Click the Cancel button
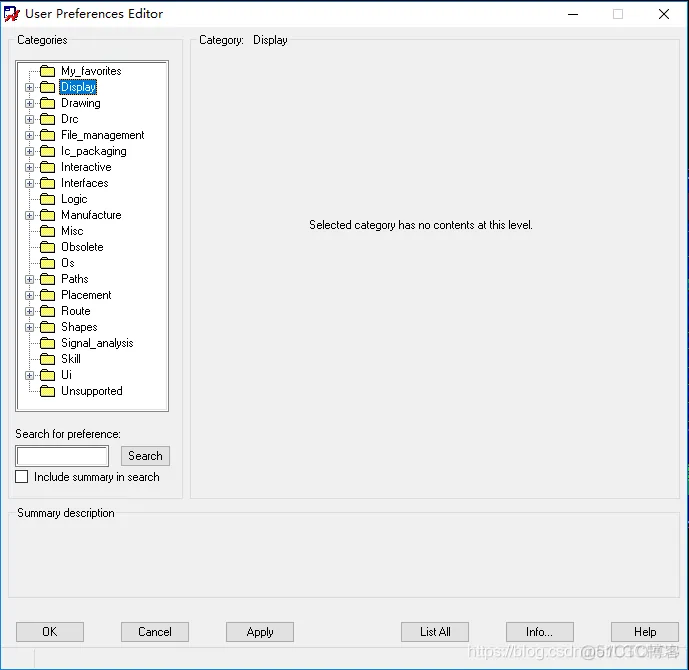This screenshot has height=670, width=689. pos(155,632)
